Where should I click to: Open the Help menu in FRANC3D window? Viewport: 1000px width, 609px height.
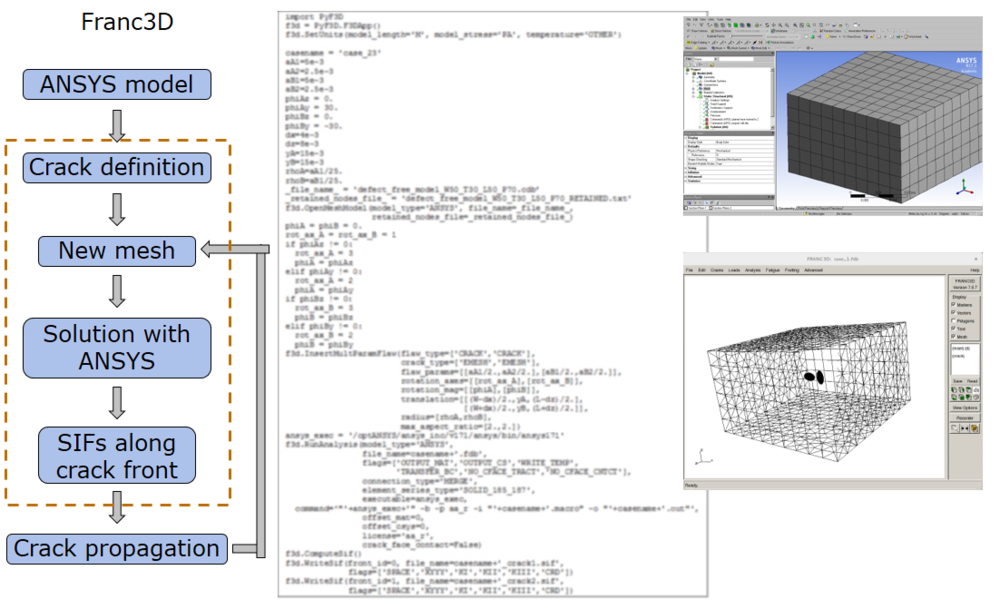(x=974, y=270)
